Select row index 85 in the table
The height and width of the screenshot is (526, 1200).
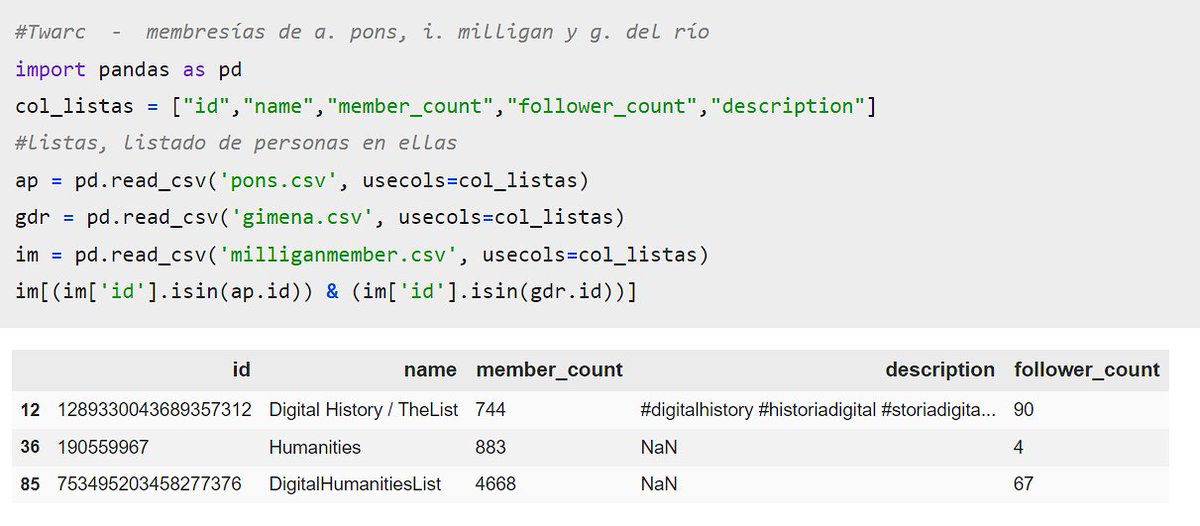(x=29, y=484)
